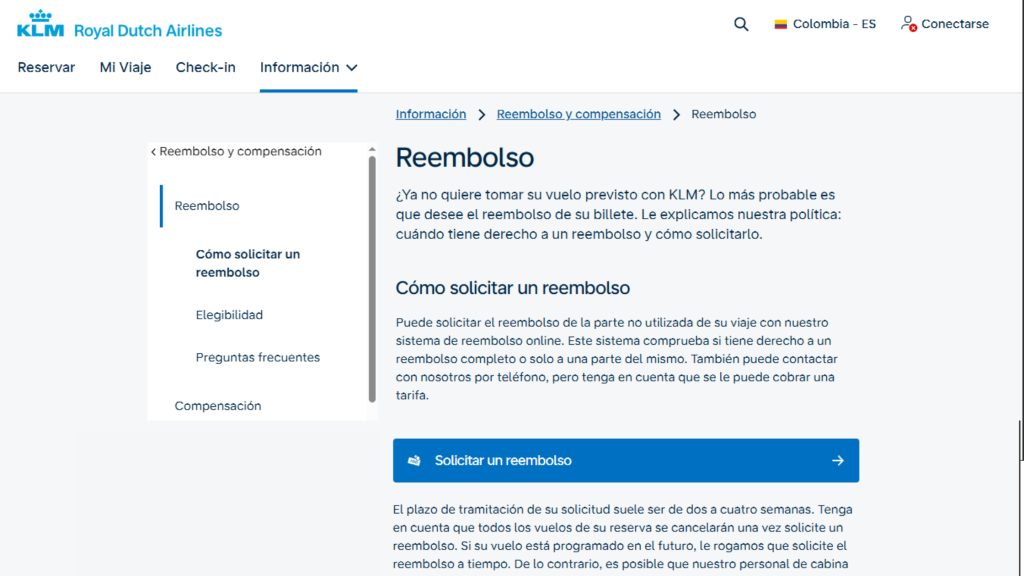Select Compensación in the sidebar
1024x576 pixels.
[217, 406]
